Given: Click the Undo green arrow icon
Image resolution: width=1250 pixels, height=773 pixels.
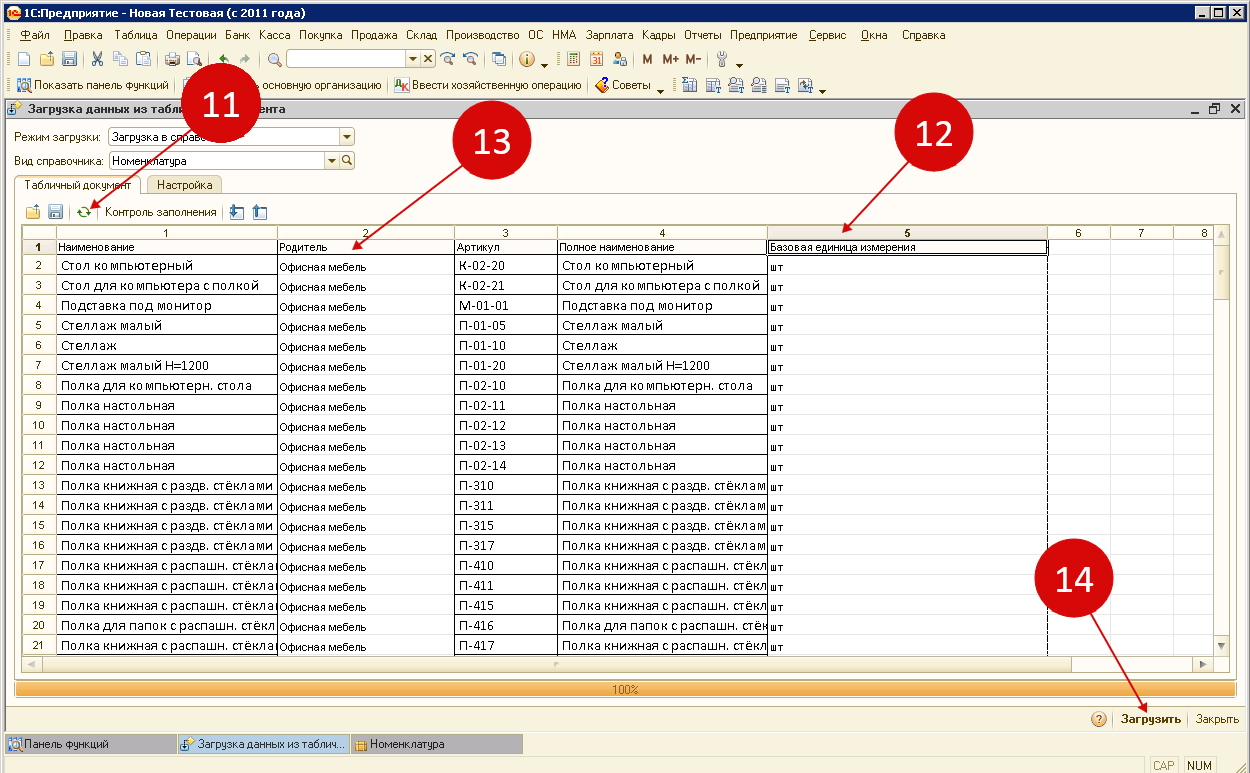Looking at the screenshot, I should pos(222,59).
